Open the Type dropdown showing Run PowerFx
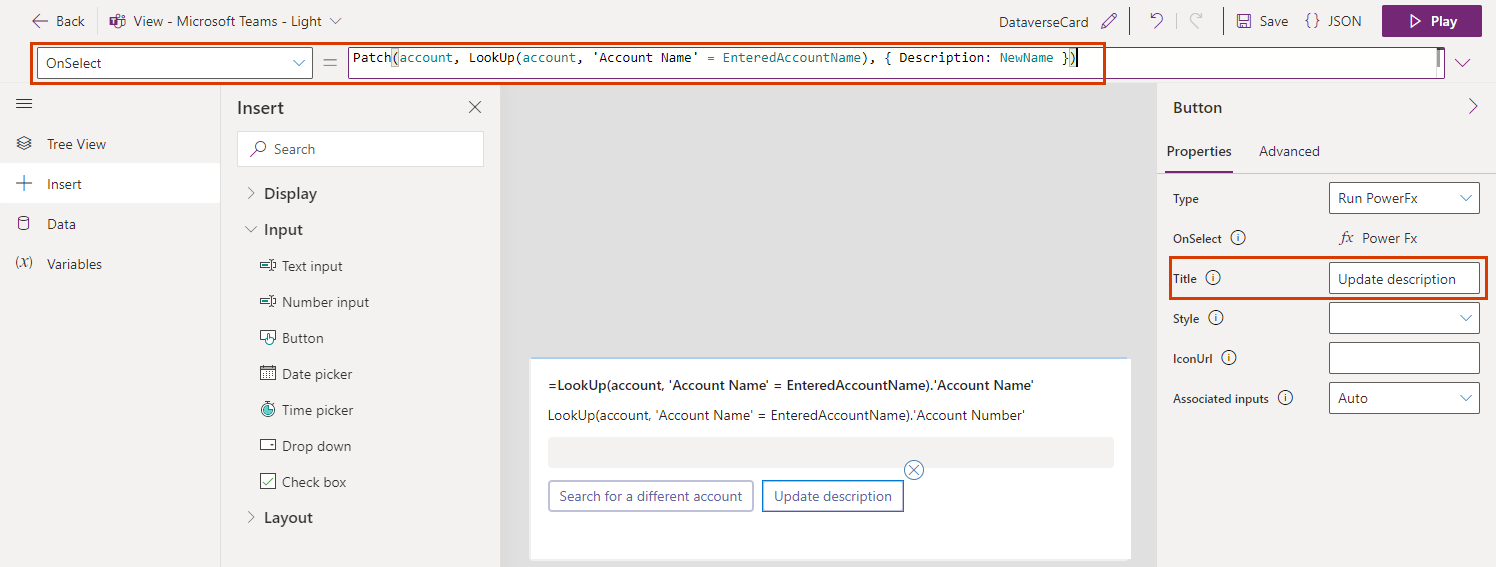 tap(1404, 198)
